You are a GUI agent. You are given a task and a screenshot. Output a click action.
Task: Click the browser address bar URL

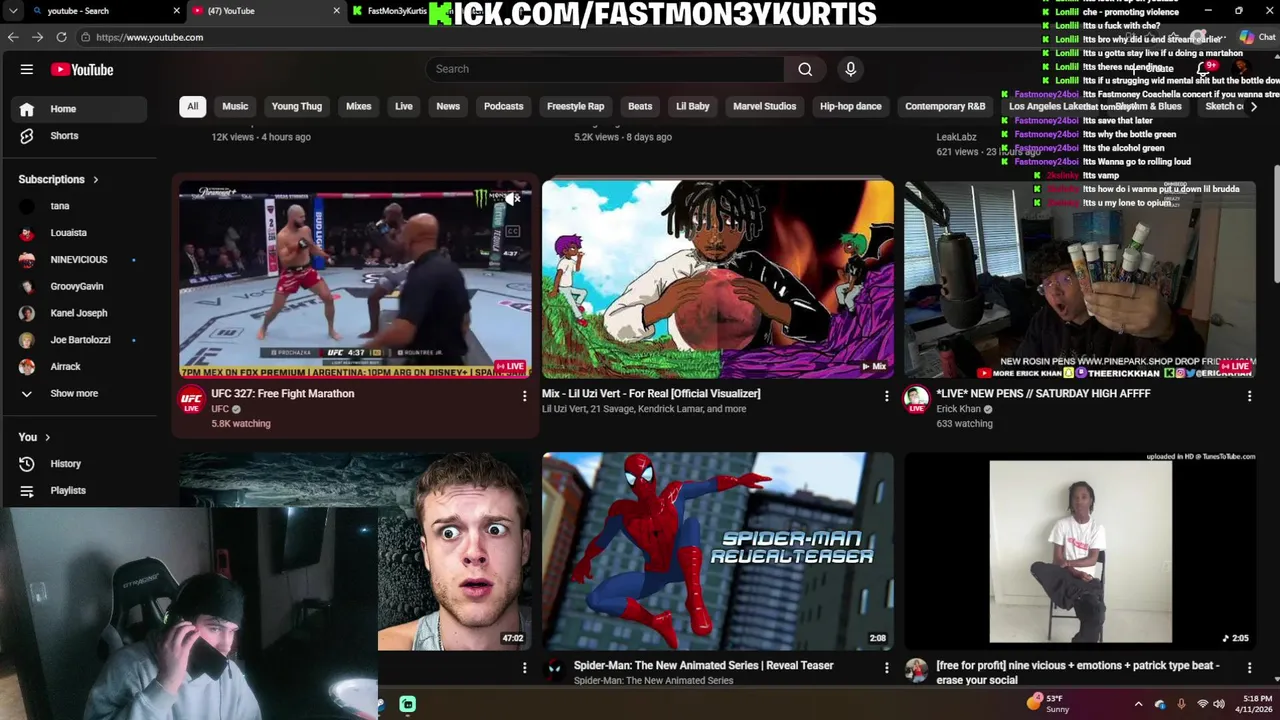[150, 37]
